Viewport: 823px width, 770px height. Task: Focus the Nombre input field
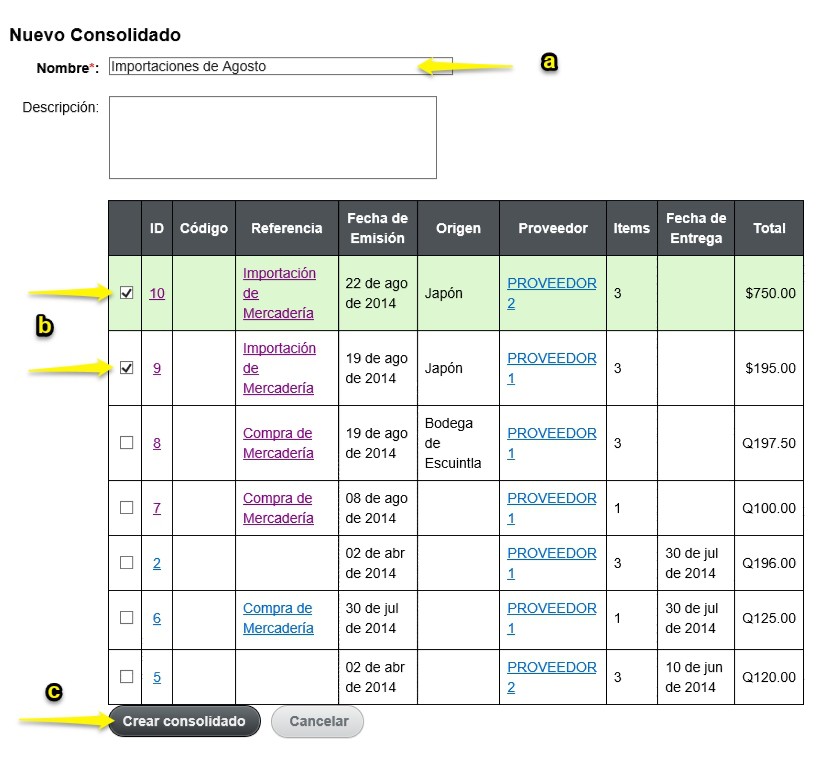pyautogui.click(x=281, y=66)
